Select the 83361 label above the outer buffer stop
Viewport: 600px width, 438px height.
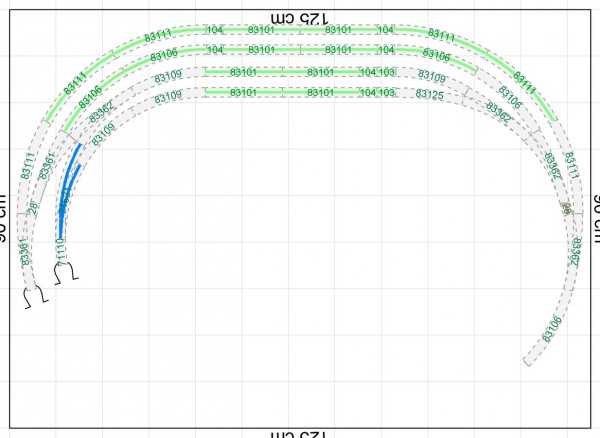coord(25,251)
